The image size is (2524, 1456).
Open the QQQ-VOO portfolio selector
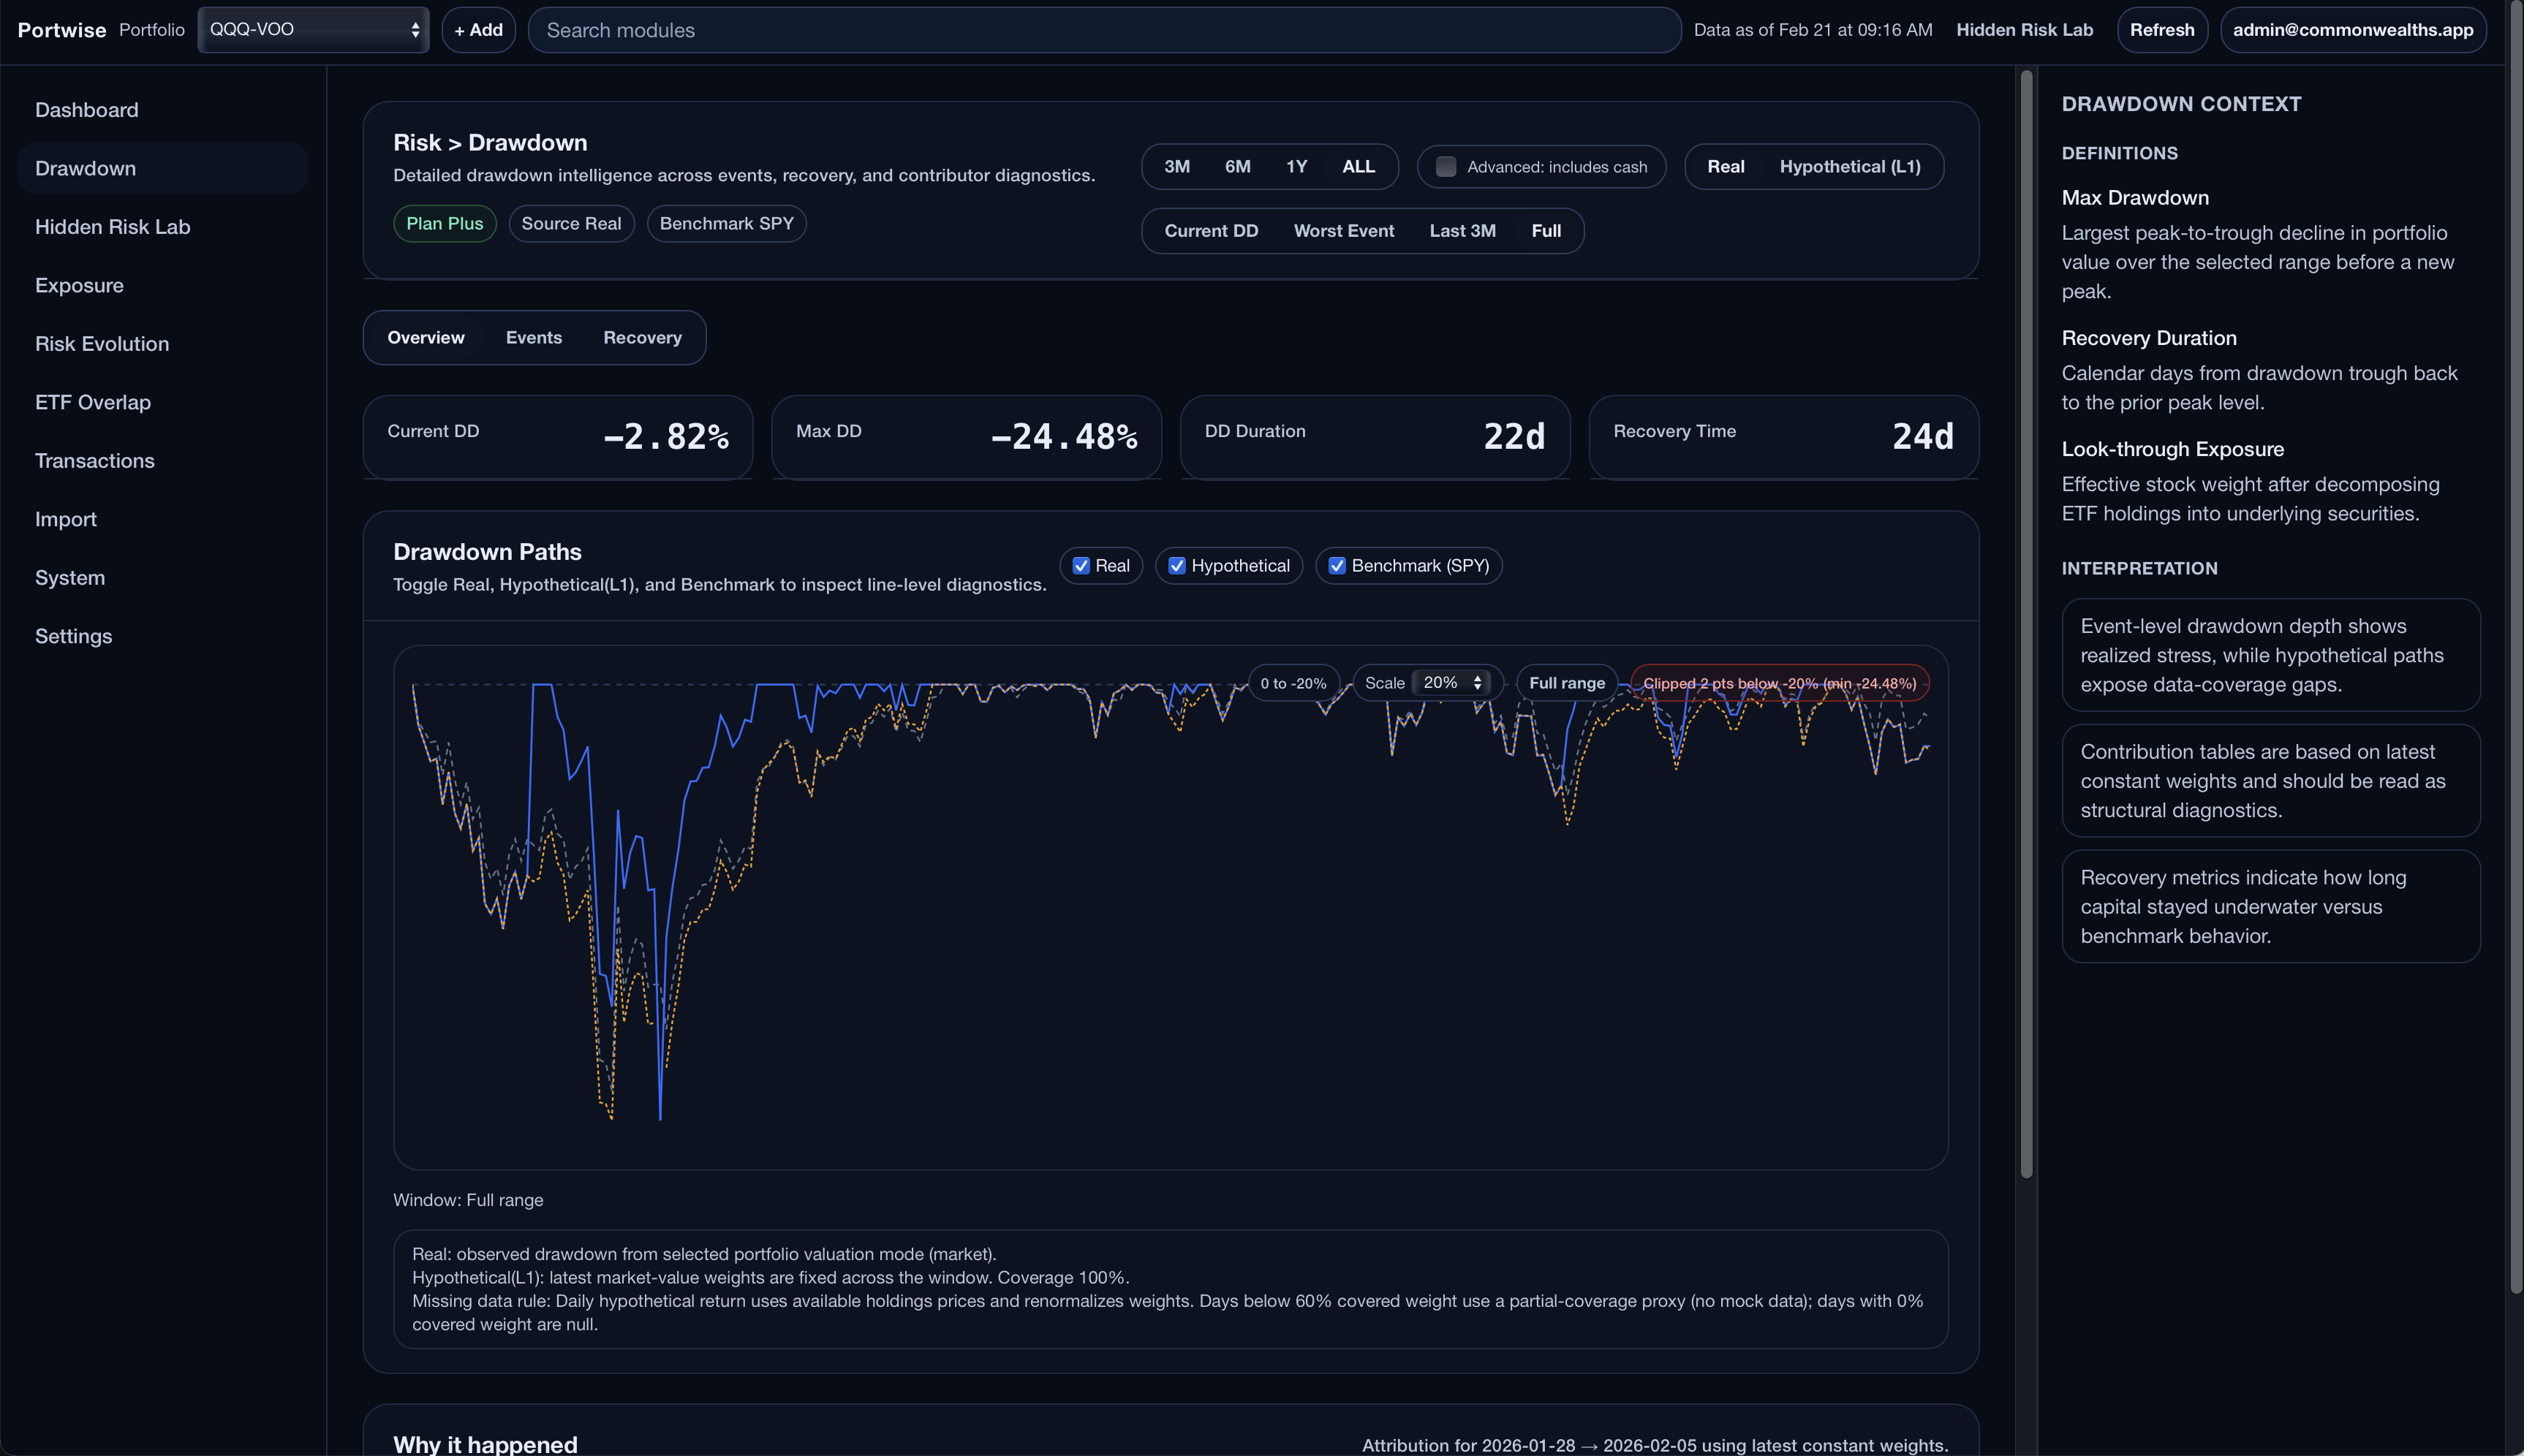pyautogui.click(x=313, y=29)
